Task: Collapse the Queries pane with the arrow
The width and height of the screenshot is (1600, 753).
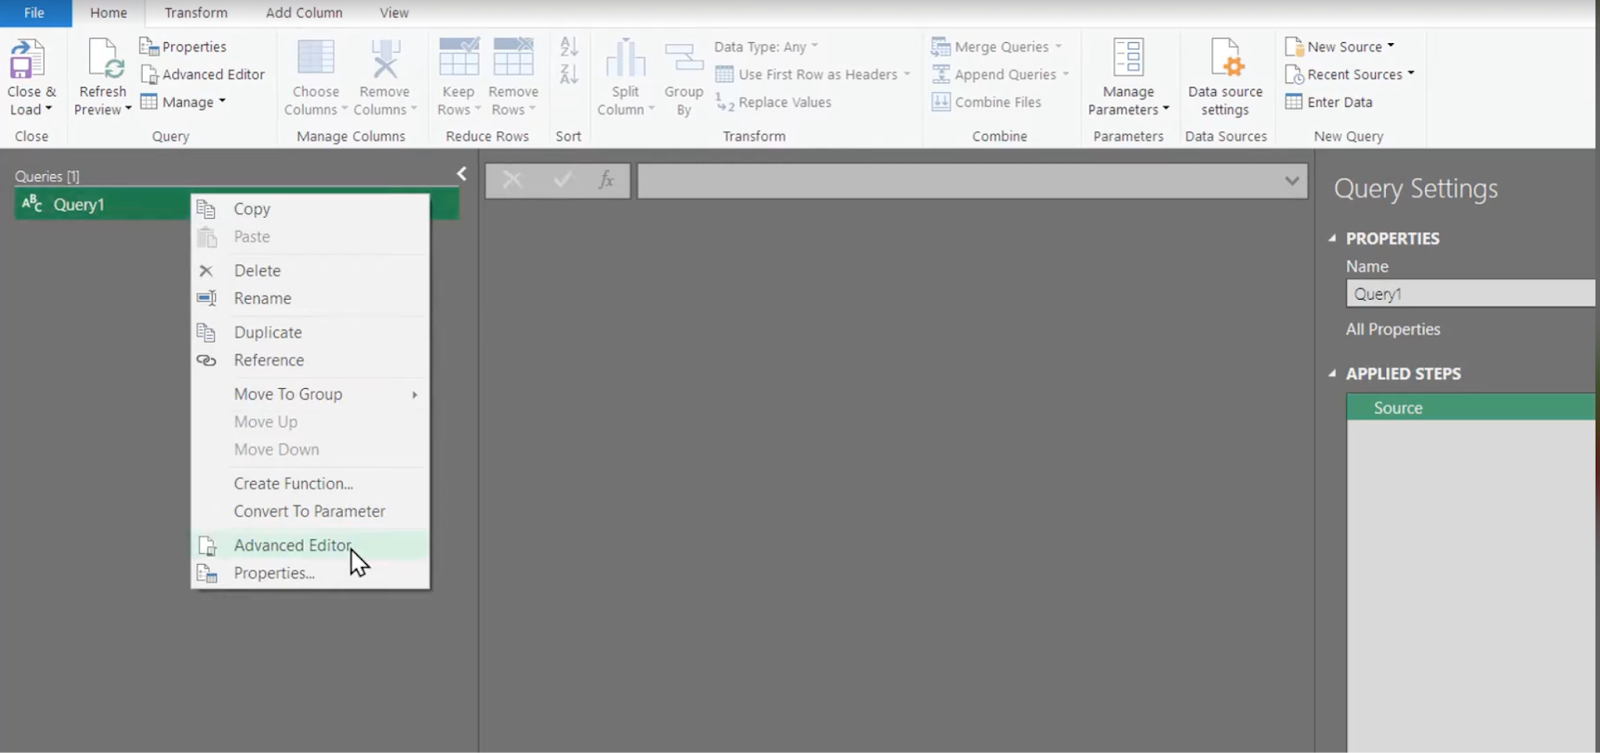Action: click(461, 174)
